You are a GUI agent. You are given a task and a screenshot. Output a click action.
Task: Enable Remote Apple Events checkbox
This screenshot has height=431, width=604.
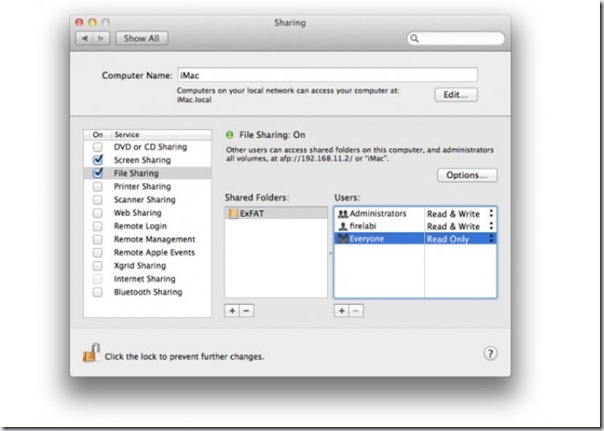point(98,252)
